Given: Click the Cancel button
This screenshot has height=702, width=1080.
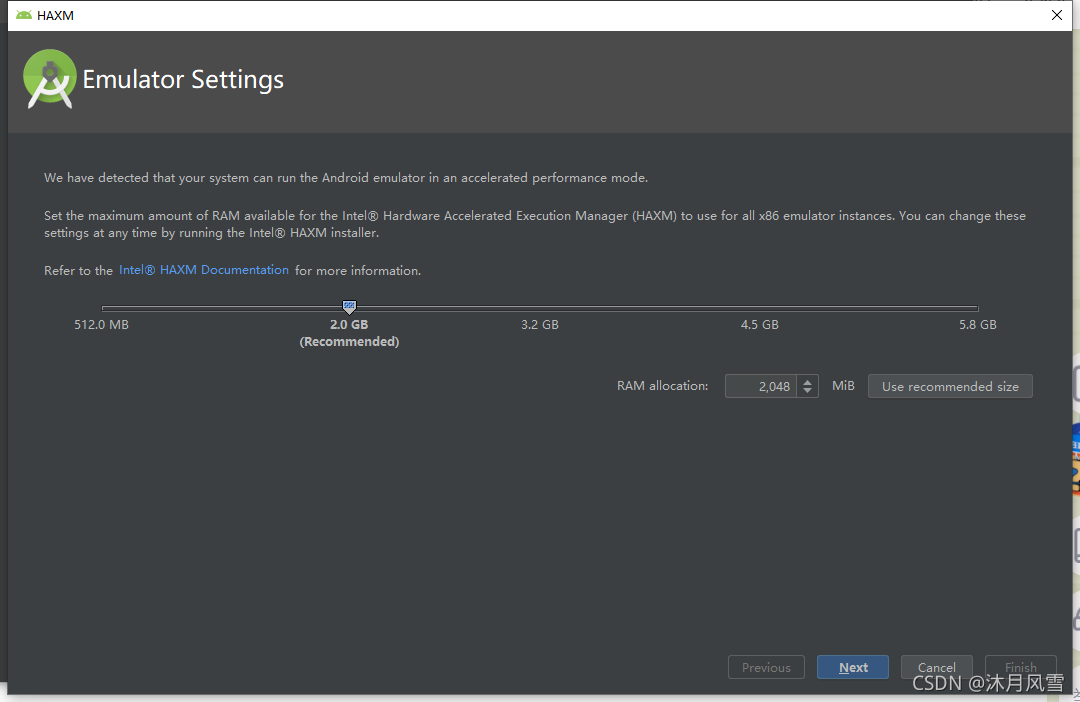Looking at the screenshot, I should coord(936,667).
